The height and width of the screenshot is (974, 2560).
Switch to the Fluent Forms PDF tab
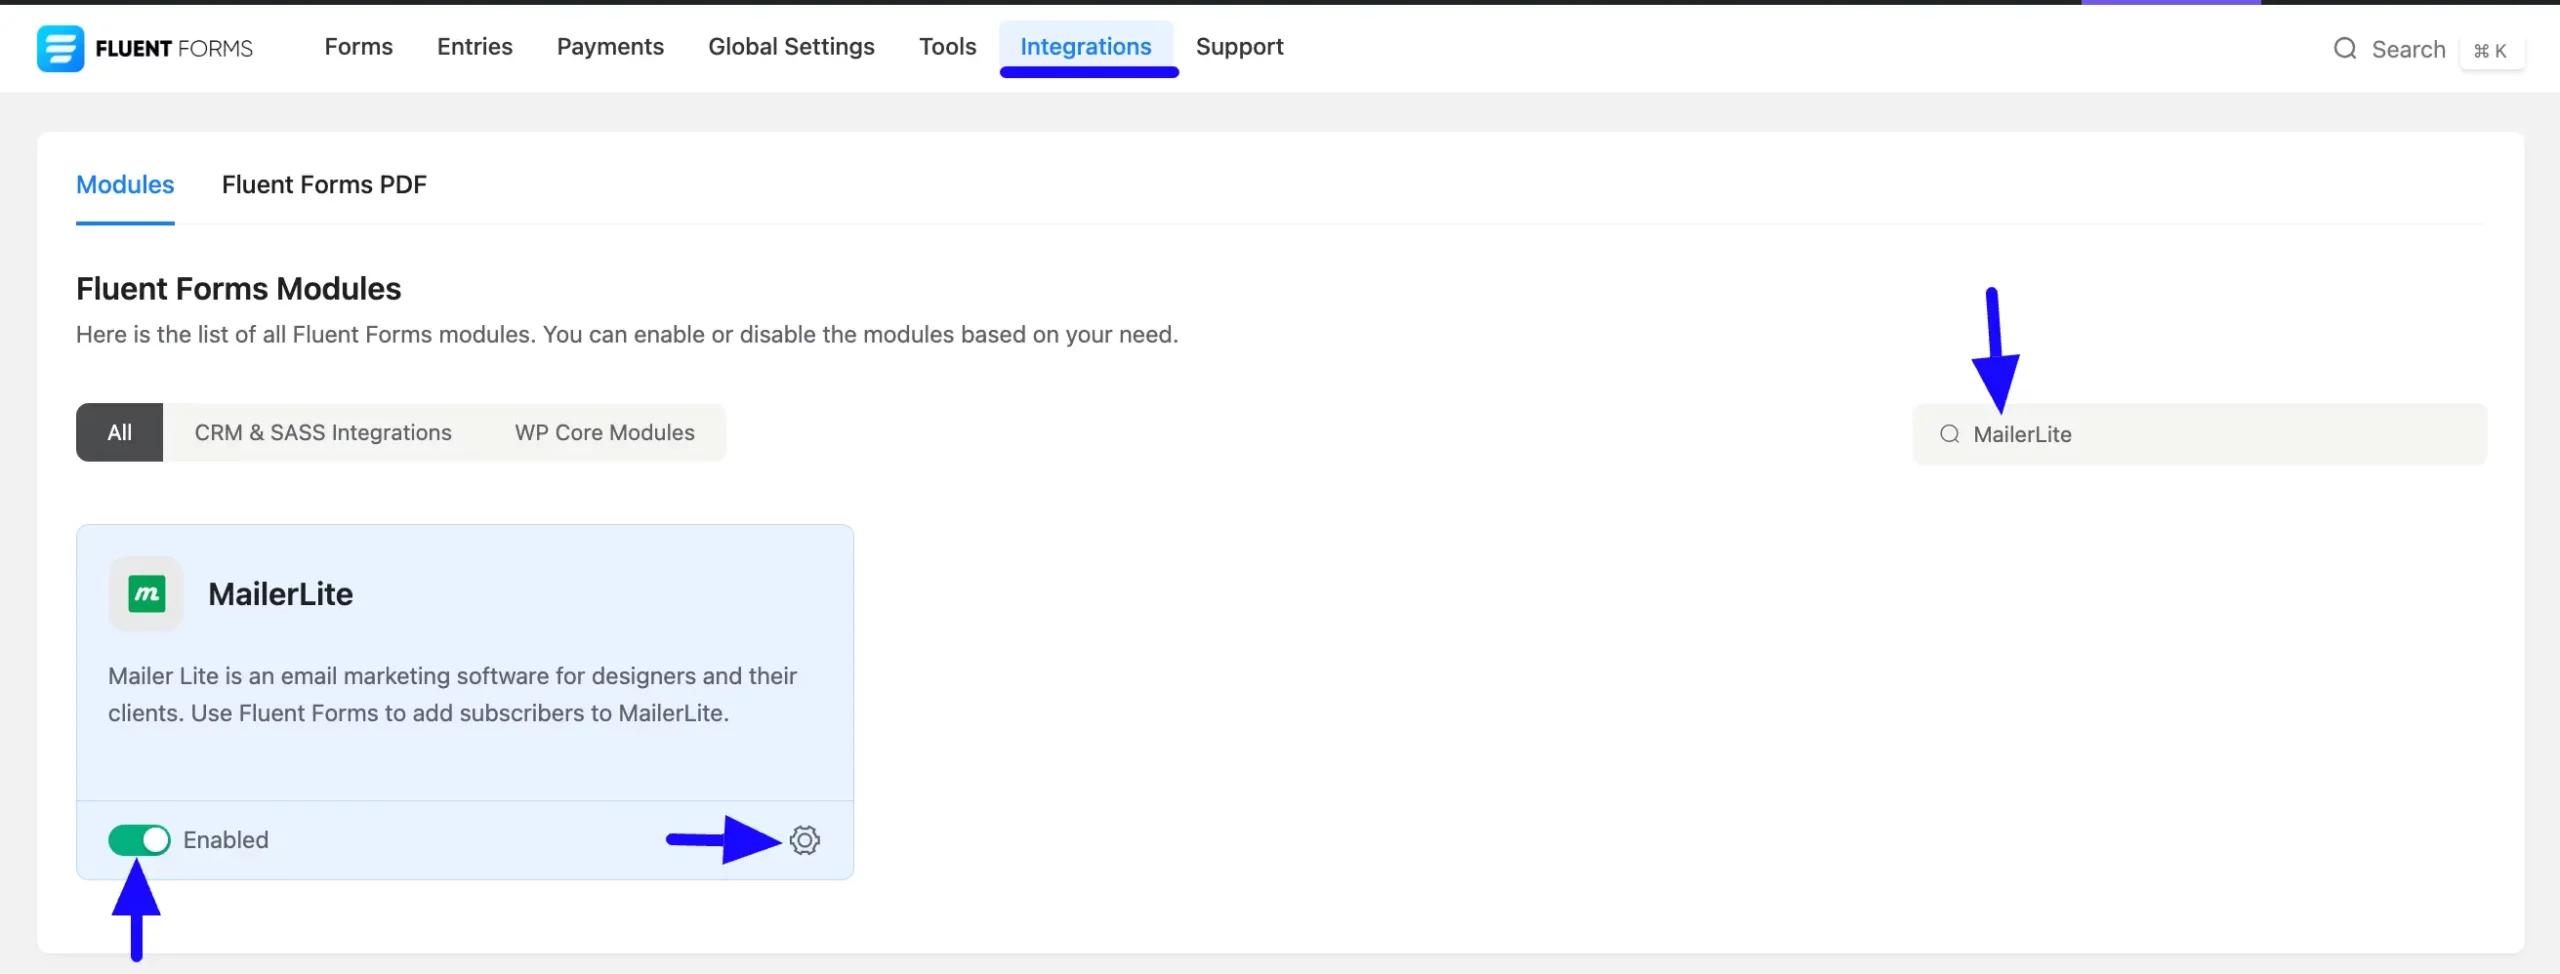coord(324,185)
